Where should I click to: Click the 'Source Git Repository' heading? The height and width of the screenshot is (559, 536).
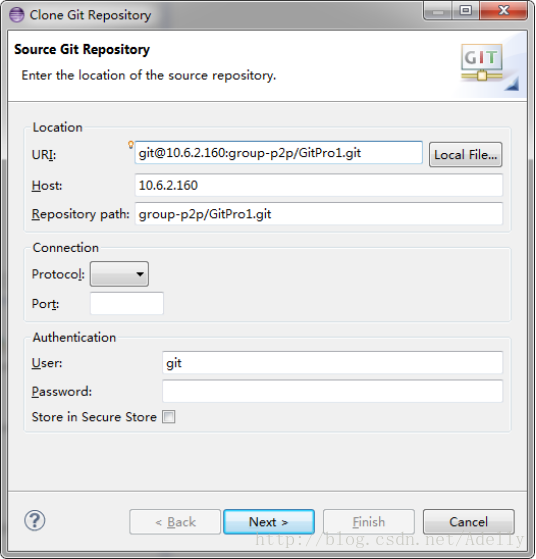82,49
